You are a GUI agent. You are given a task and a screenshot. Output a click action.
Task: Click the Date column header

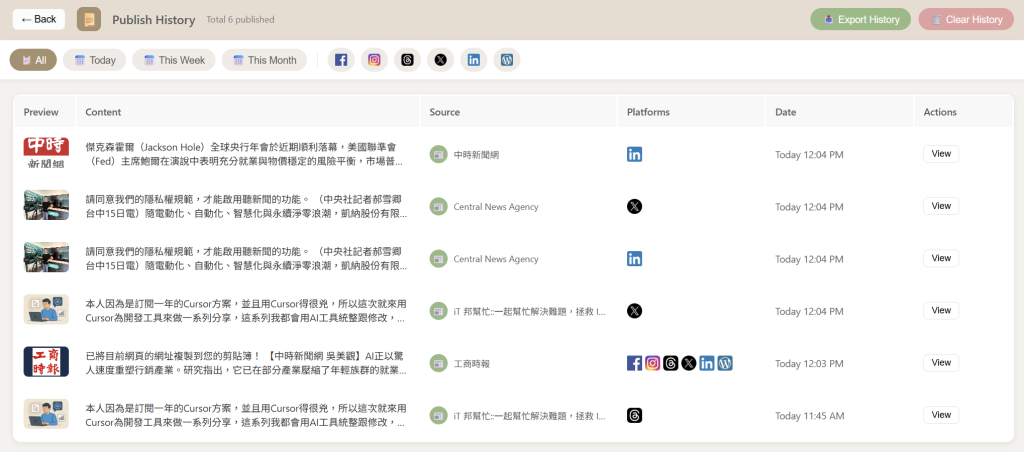tap(785, 112)
